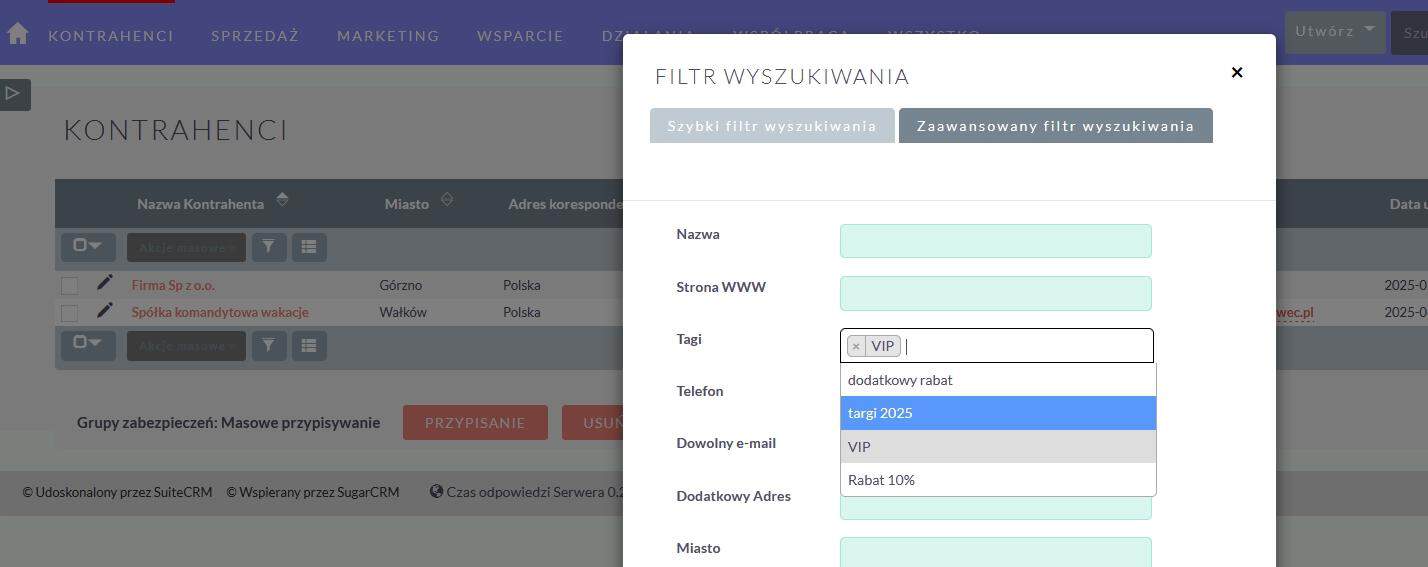This screenshot has height=567, width=1428.
Task: Remove the VIP tag with its x
Action: (x=856, y=346)
